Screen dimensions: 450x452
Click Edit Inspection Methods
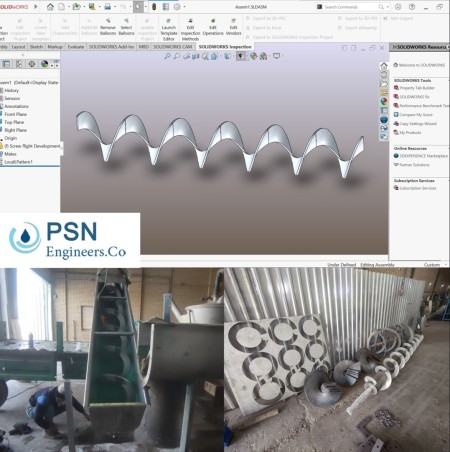coord(190,29)
